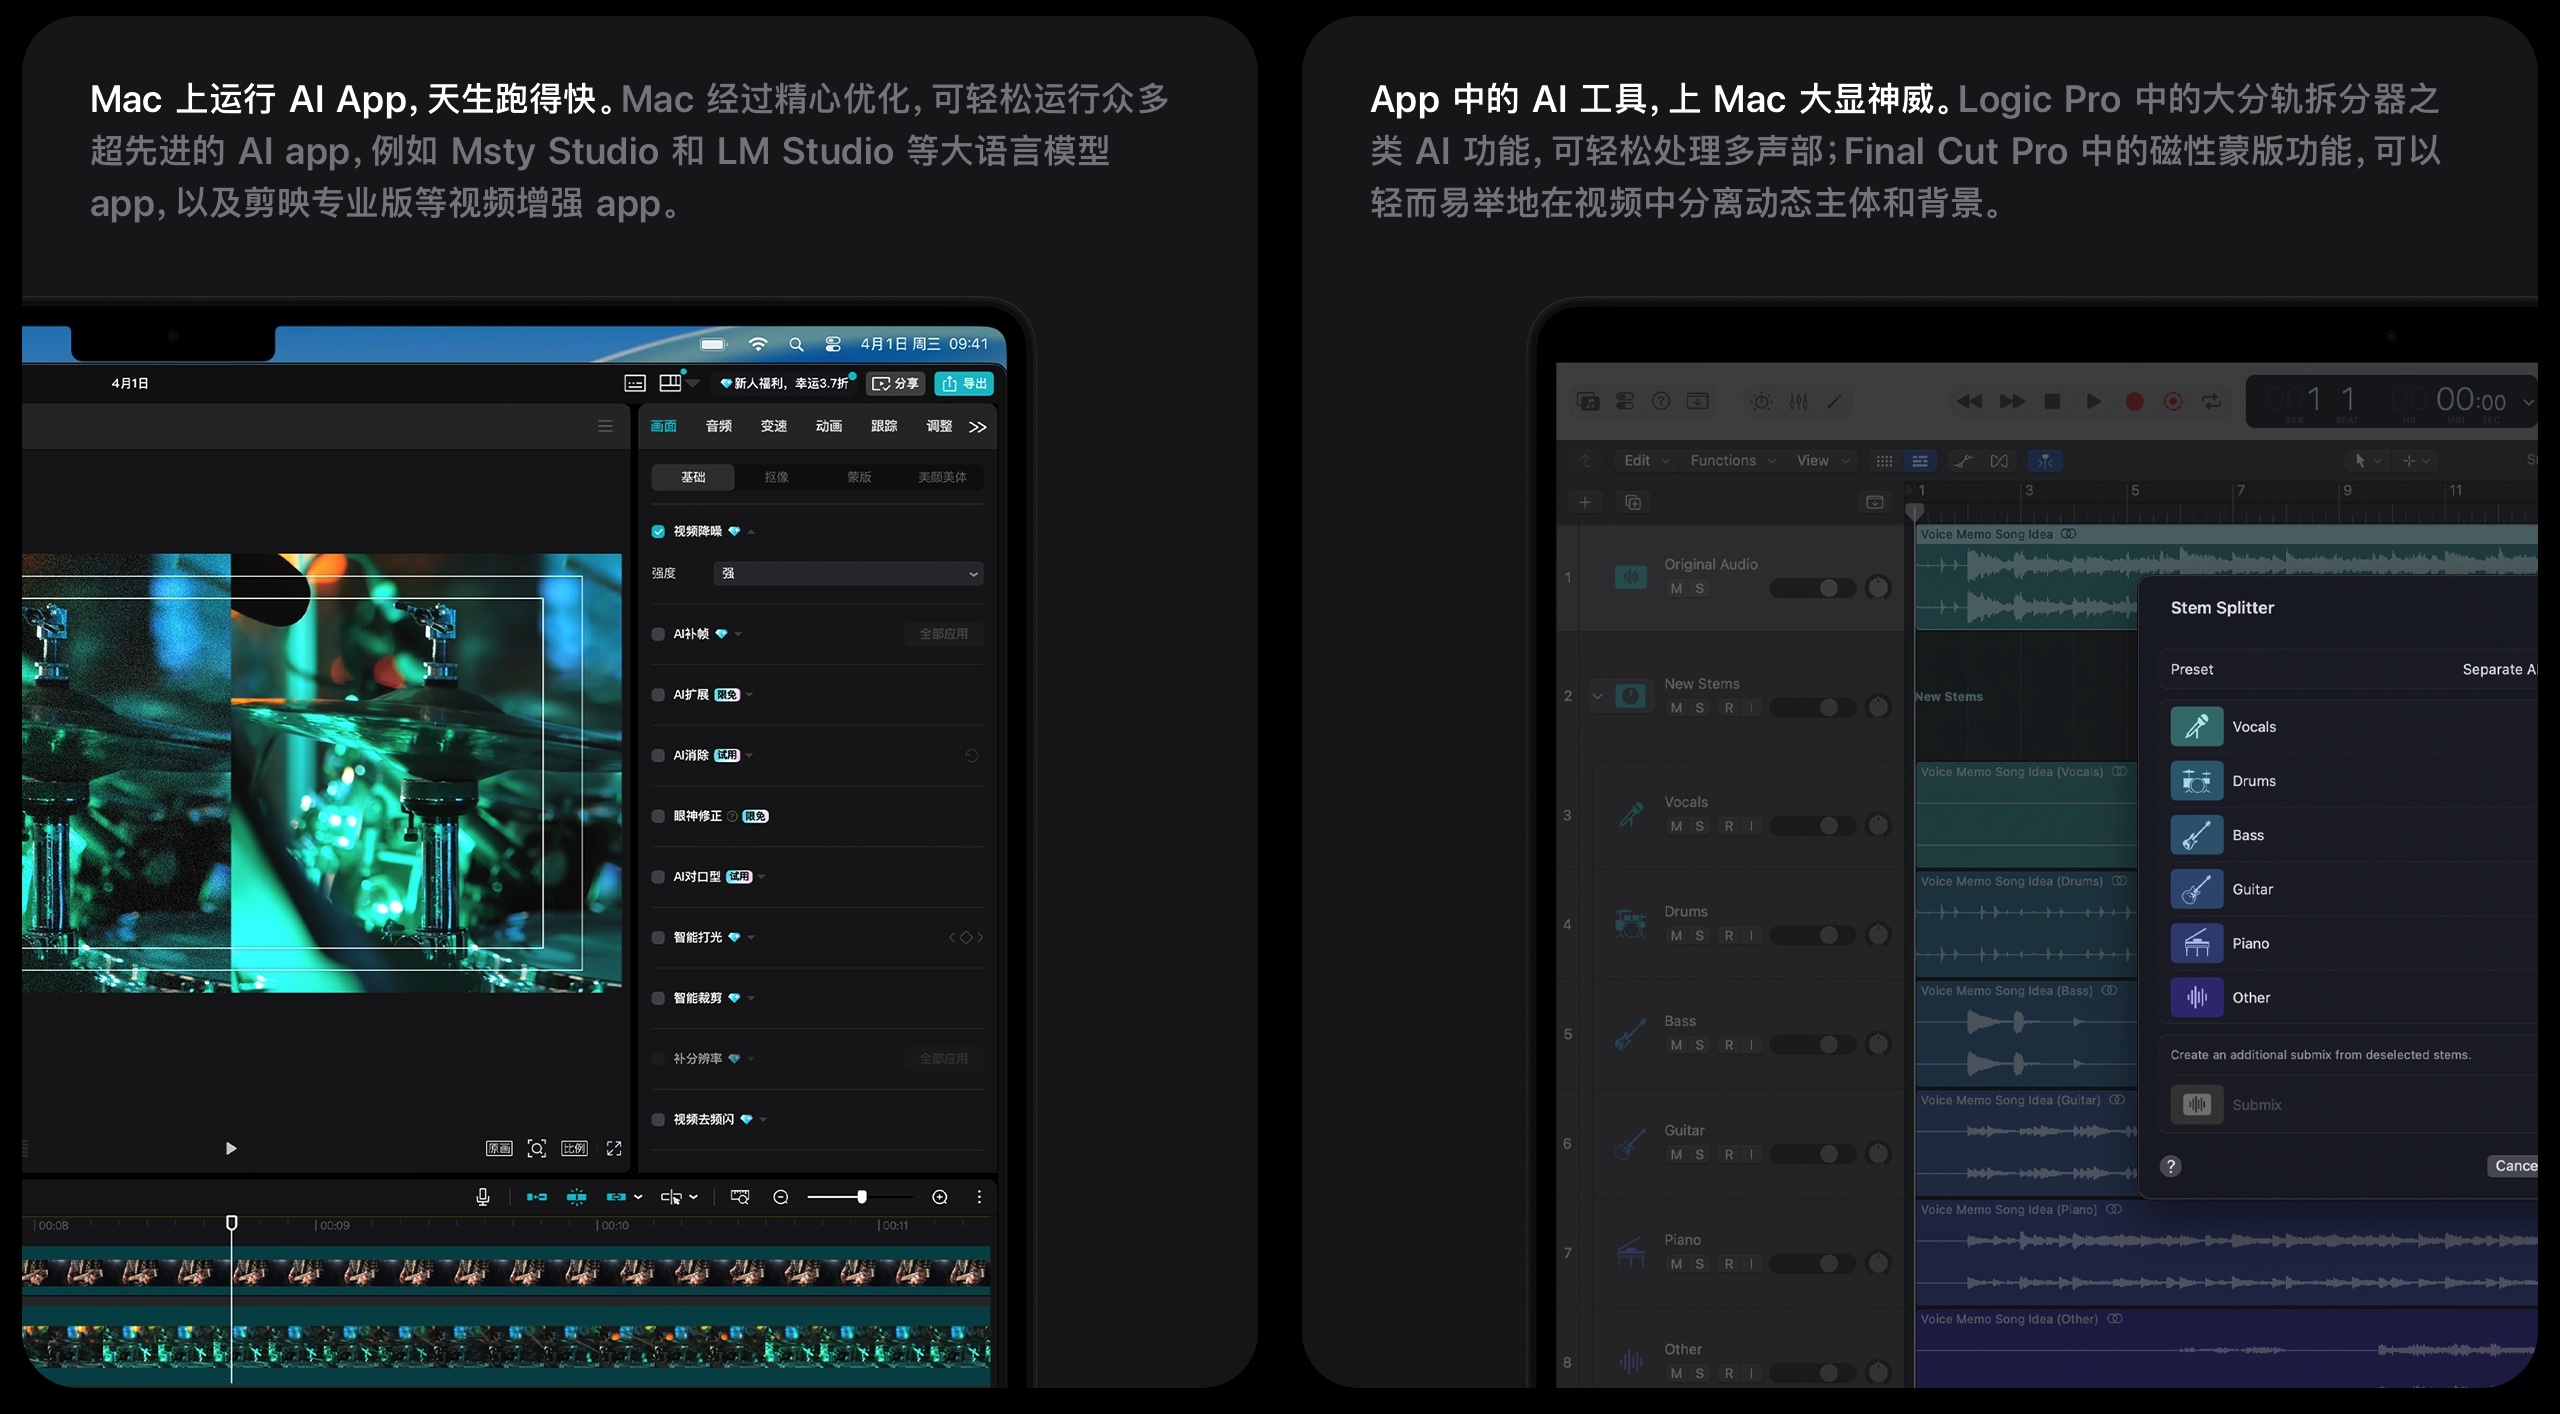Image resolution: width=2560 pixels, height=1414 pixels.
Task: Click the Piano stem icon
Action: [2196, 943]
